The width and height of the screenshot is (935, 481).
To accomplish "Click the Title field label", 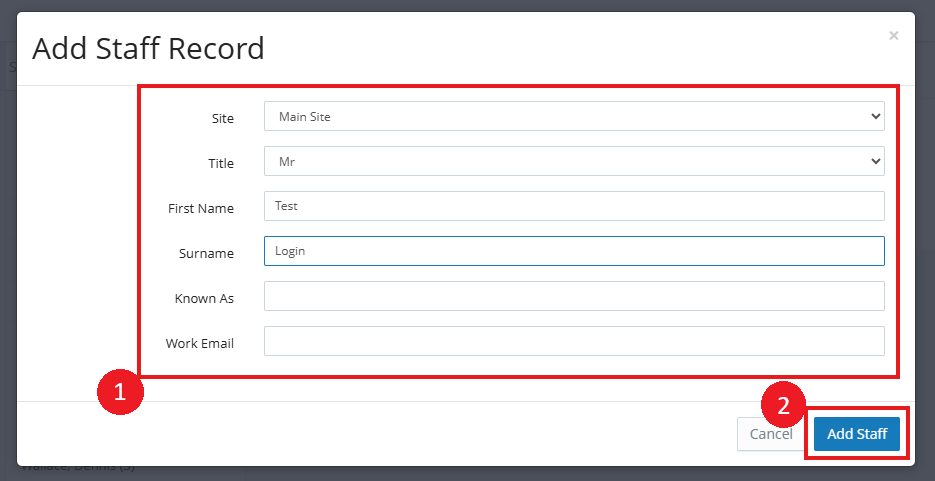I will point(221,163).
